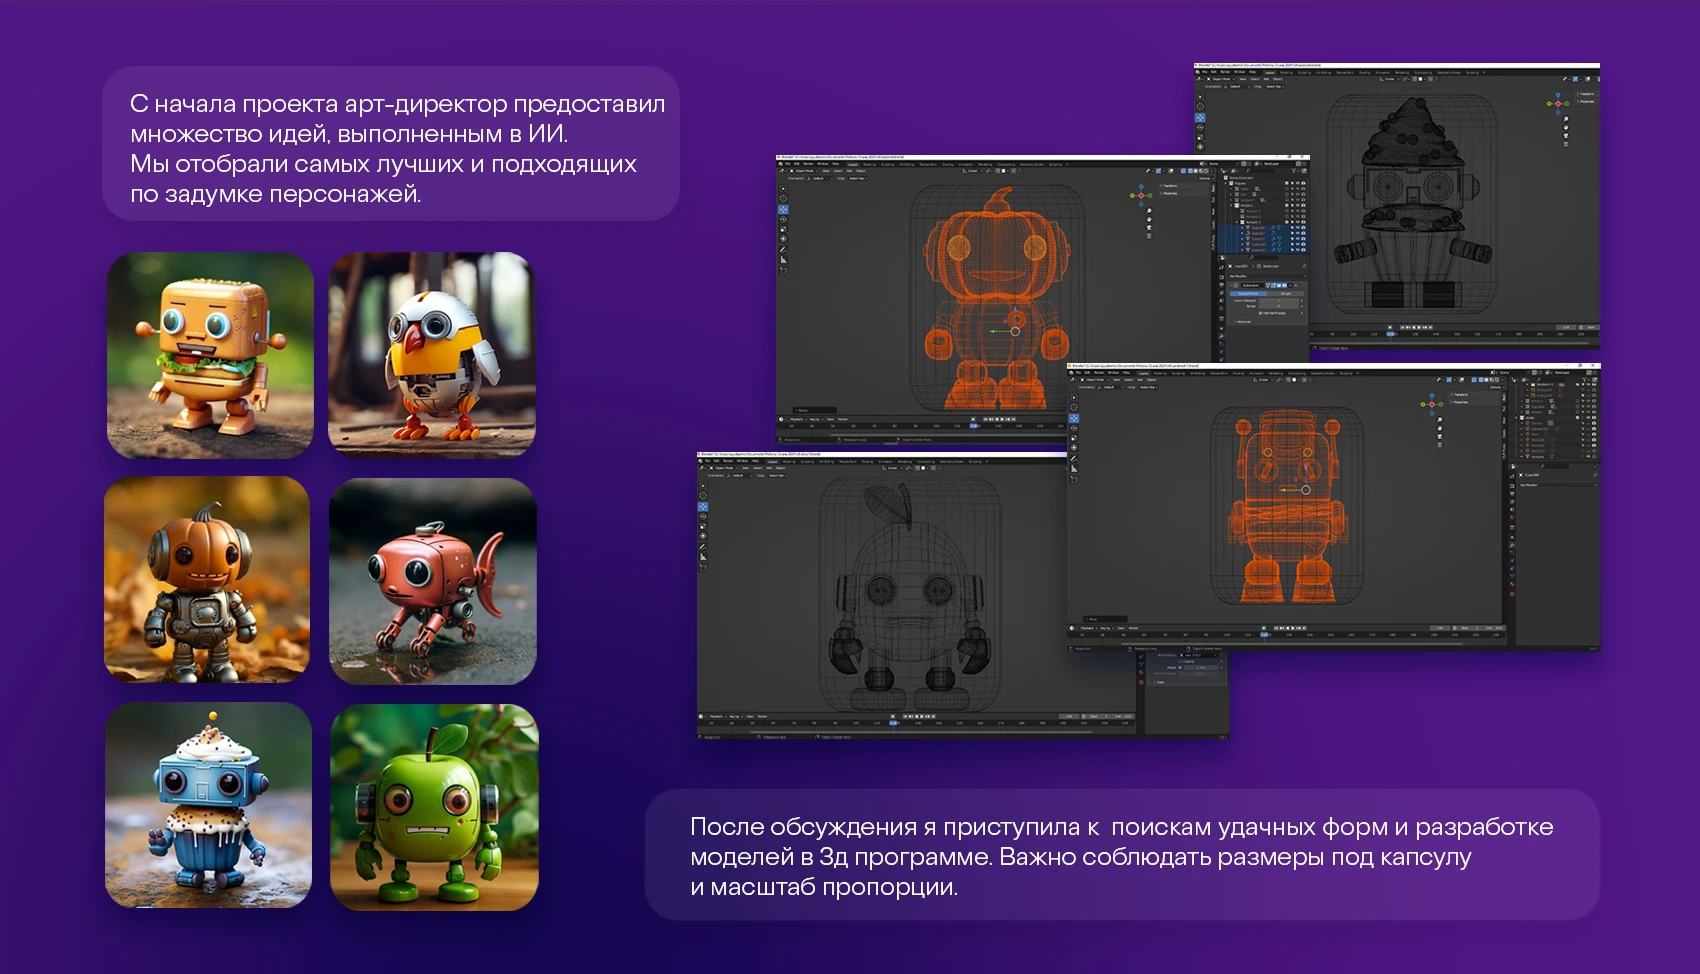Pick the Scale tool from the viewport toolbar

click(783, 231)
